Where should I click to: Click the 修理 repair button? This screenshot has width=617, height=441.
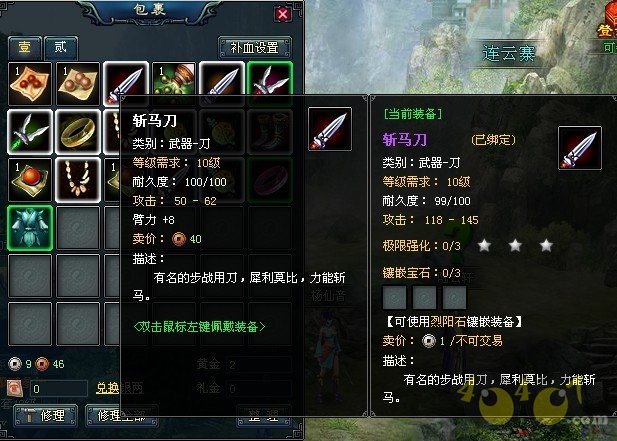click(x=46, y=415)
